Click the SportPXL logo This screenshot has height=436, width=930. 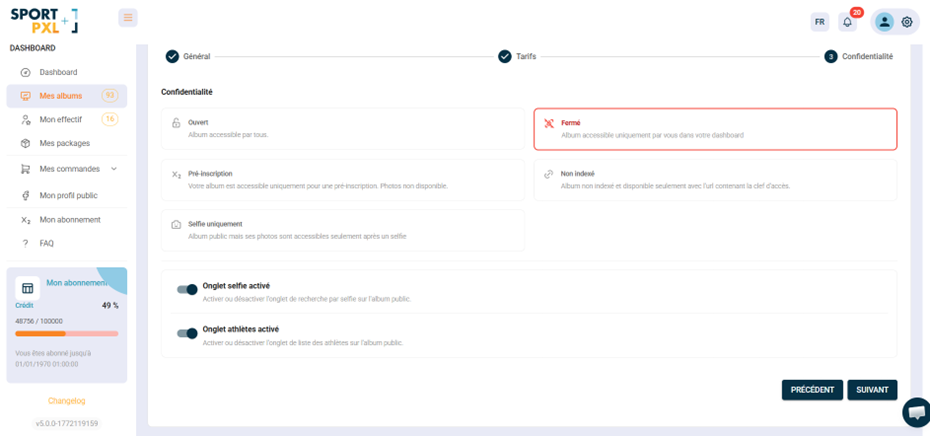coord(43,20)
